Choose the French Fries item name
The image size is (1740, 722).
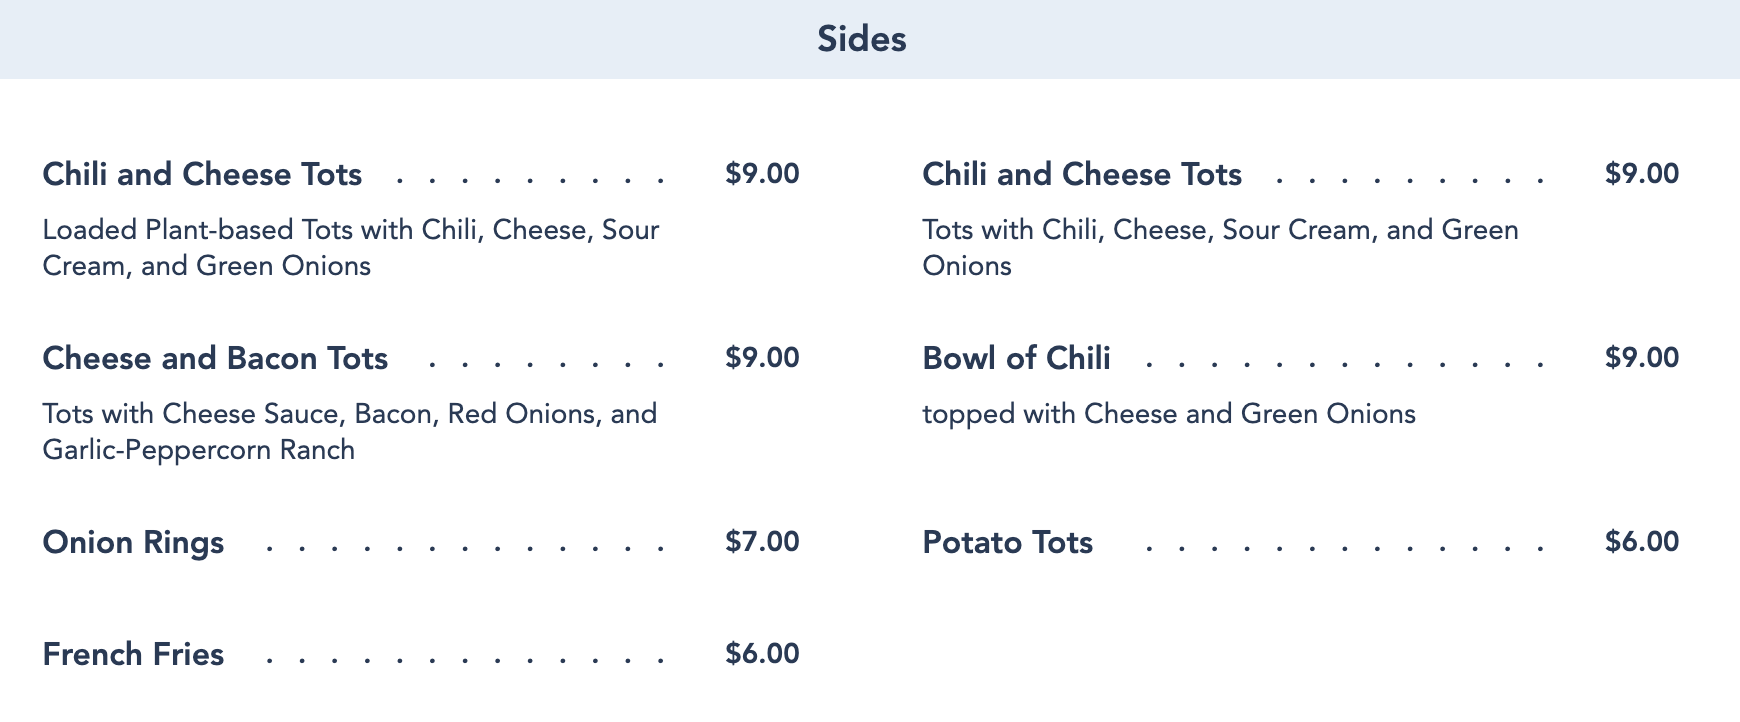(x=133, y=654)
